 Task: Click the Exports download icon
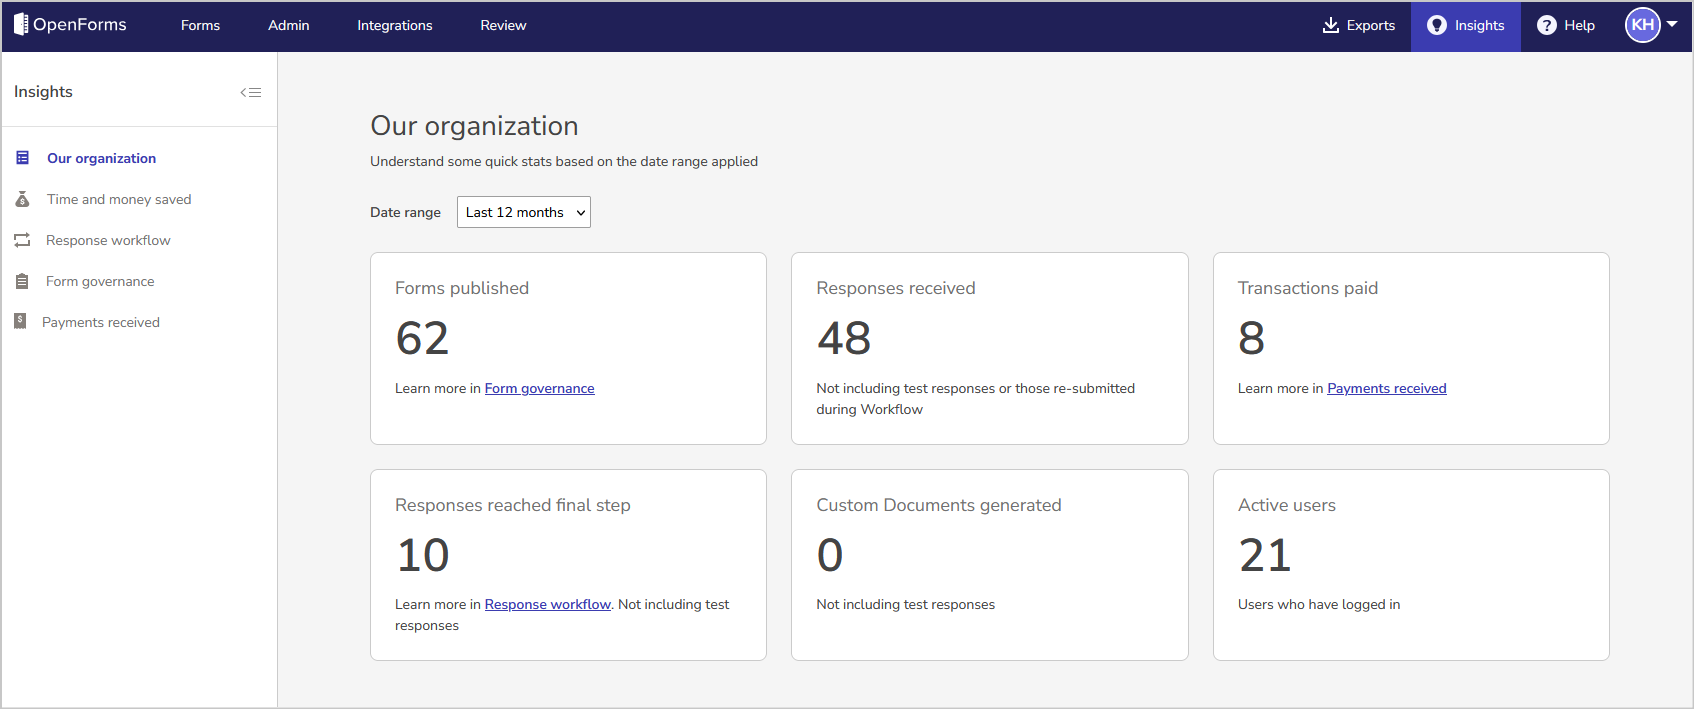click(1330, 25)
